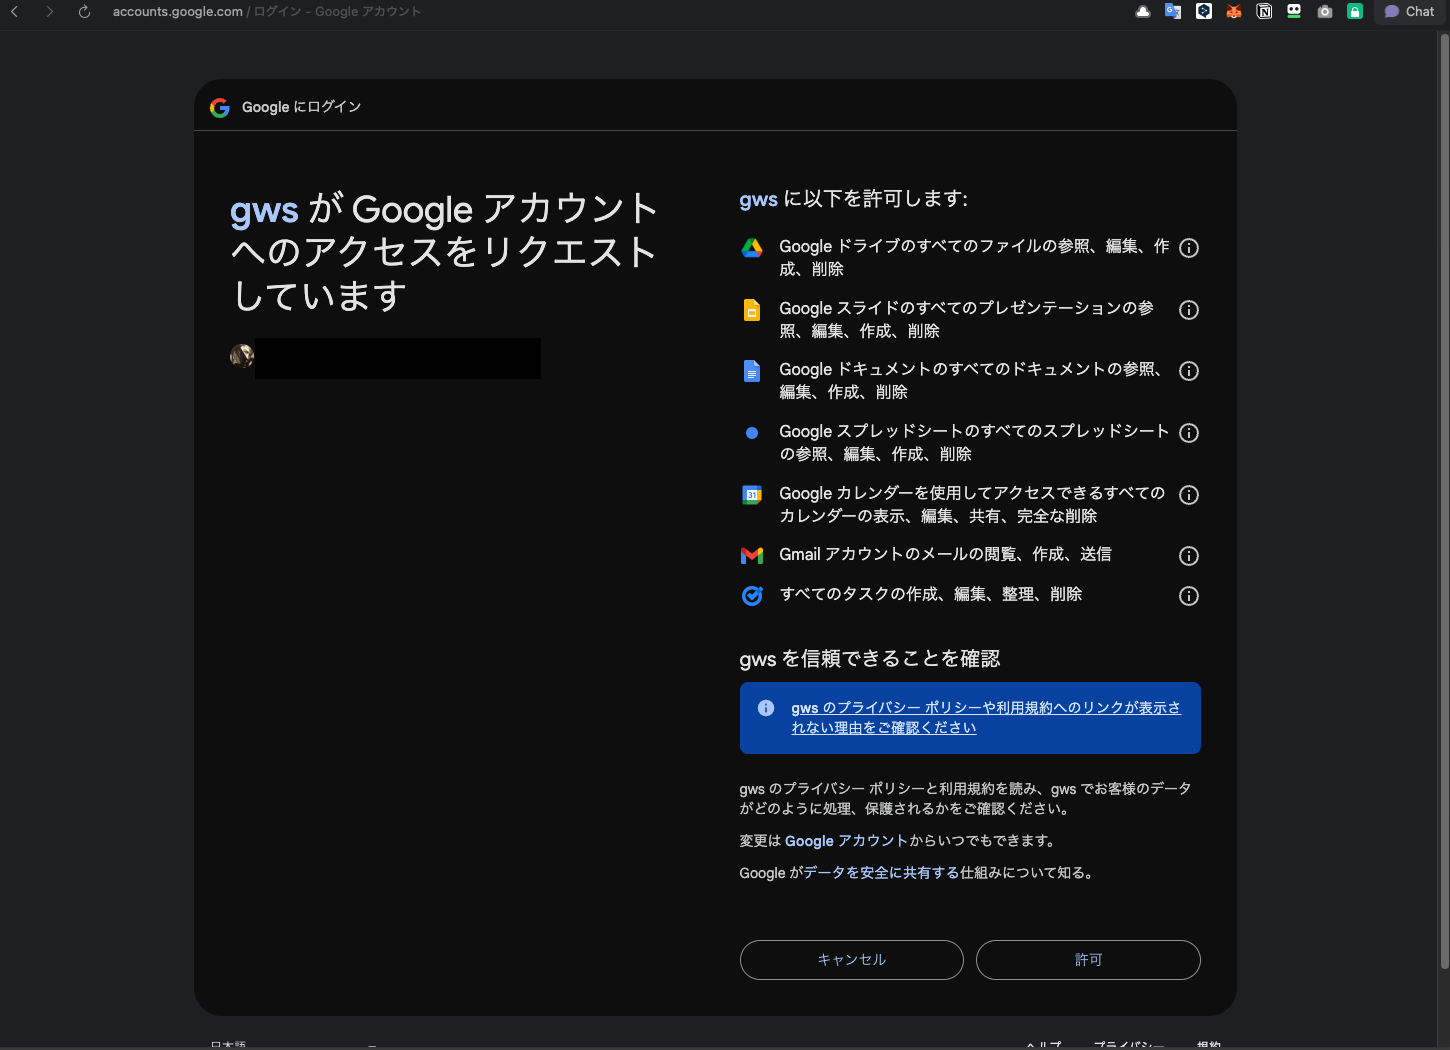This screenshot has height=1050, width=1450.
Task: Open the MetaMask extension in the toolbar
Action: tap(1234, 11)
